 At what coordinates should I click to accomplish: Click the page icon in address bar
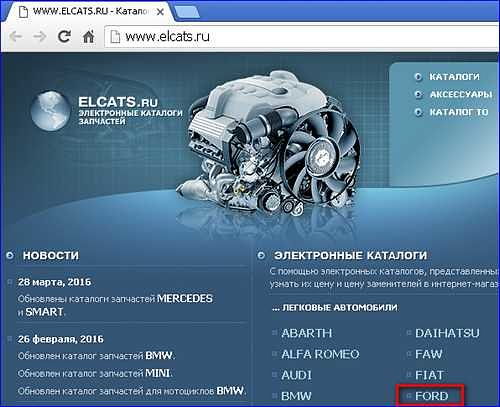(115, 37)
